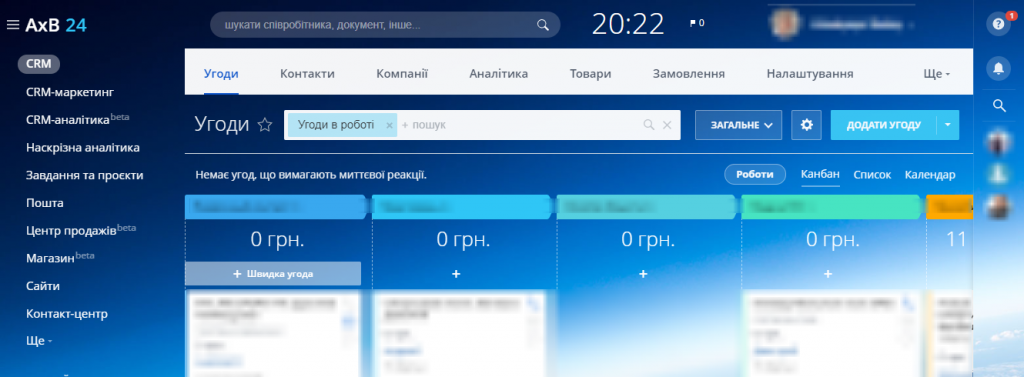Viewport: 1024px width, 377px height.
Task: Clear the deals filter with the X icon
Action: (667, 125)
